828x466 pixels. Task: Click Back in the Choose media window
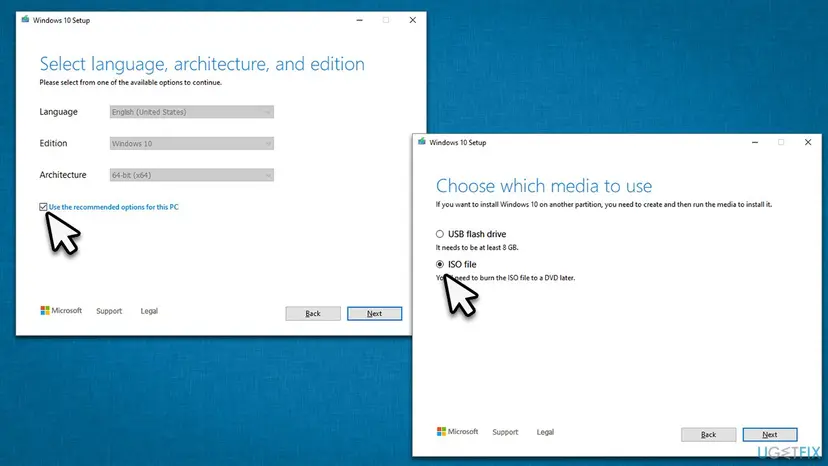(708, 434)
